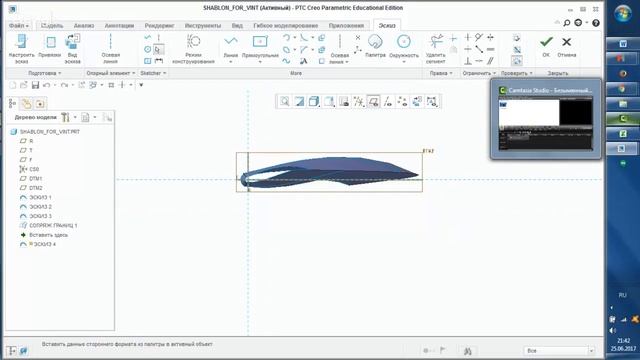
Task: Open Sketch Setup (Настроить эскиз)
Action: 22,48
